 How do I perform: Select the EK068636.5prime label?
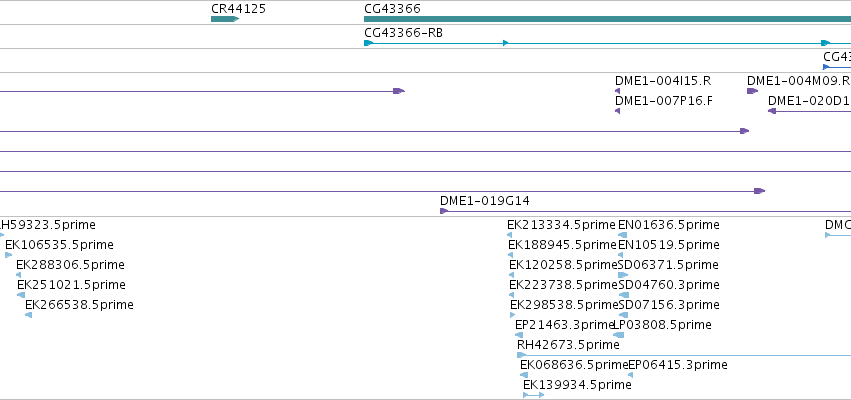(x=574, y=365)
